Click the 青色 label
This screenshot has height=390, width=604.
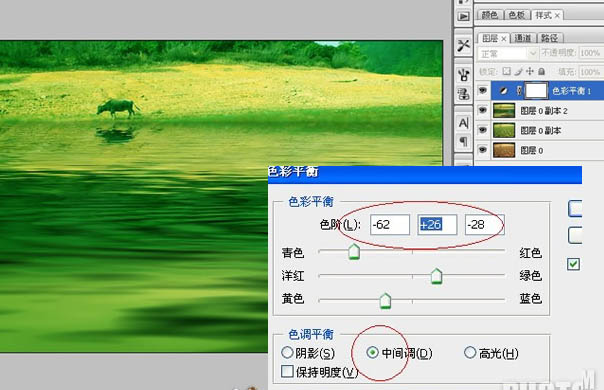point(293,253)
